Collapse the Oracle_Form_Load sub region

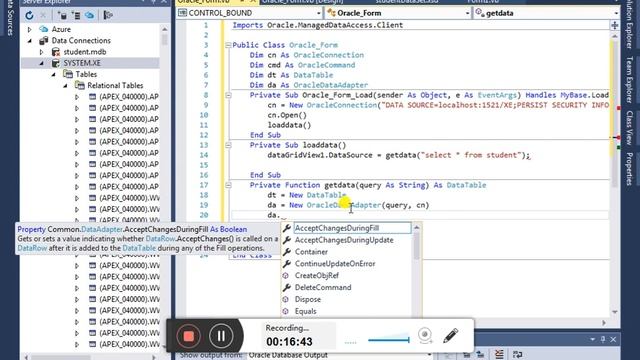[228, 95]
